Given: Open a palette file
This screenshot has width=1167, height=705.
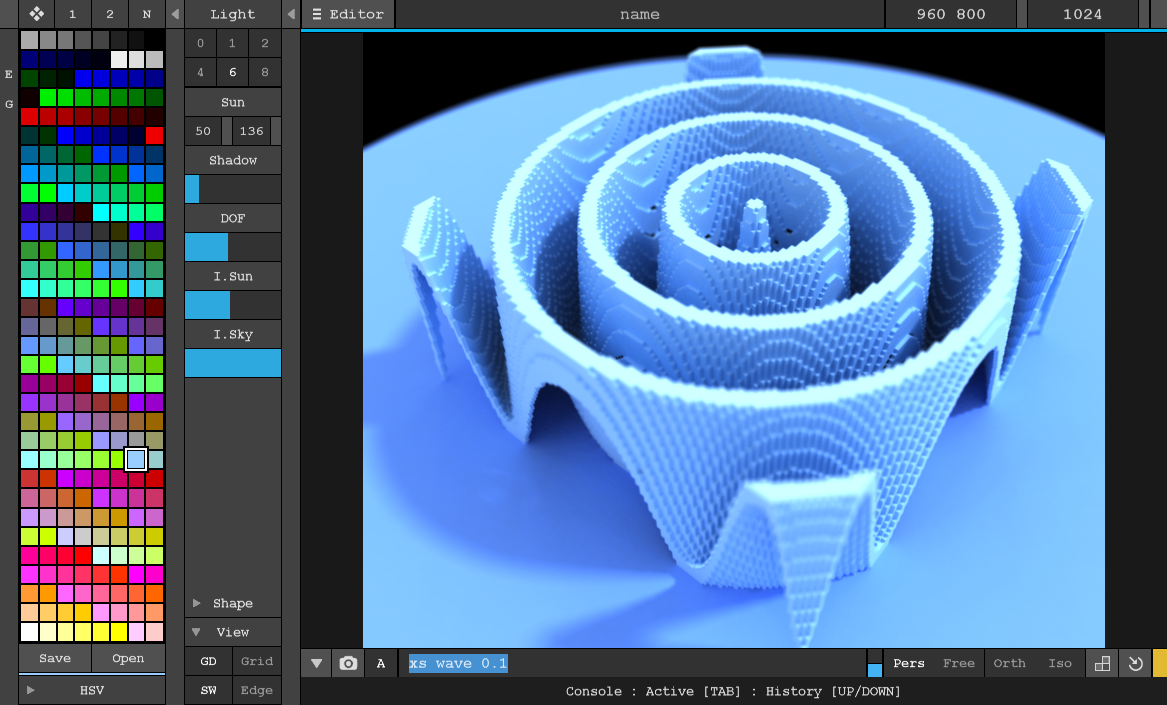Looking at the screenshot, I should pos(126,659).
